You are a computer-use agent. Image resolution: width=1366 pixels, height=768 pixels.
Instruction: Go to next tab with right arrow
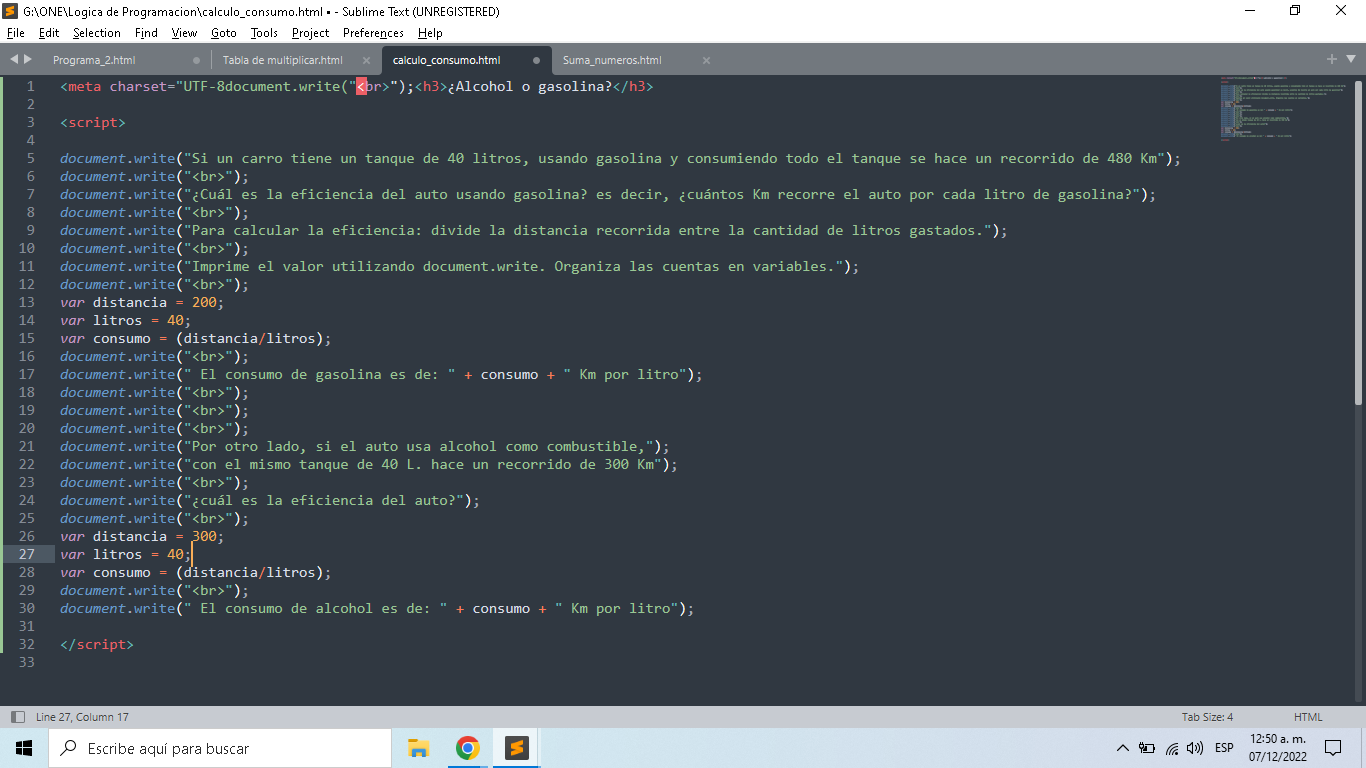pos(28,59)
